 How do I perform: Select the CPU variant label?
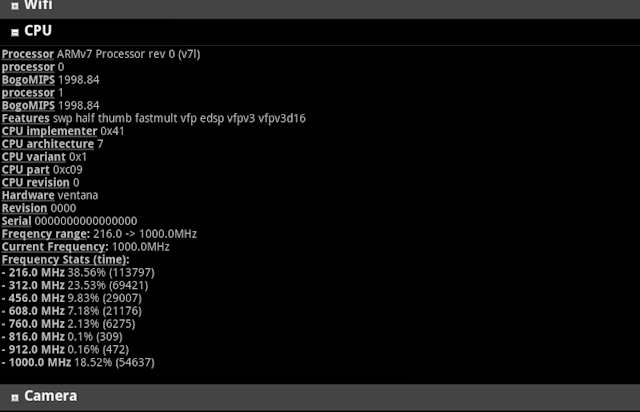coord(33,157)
